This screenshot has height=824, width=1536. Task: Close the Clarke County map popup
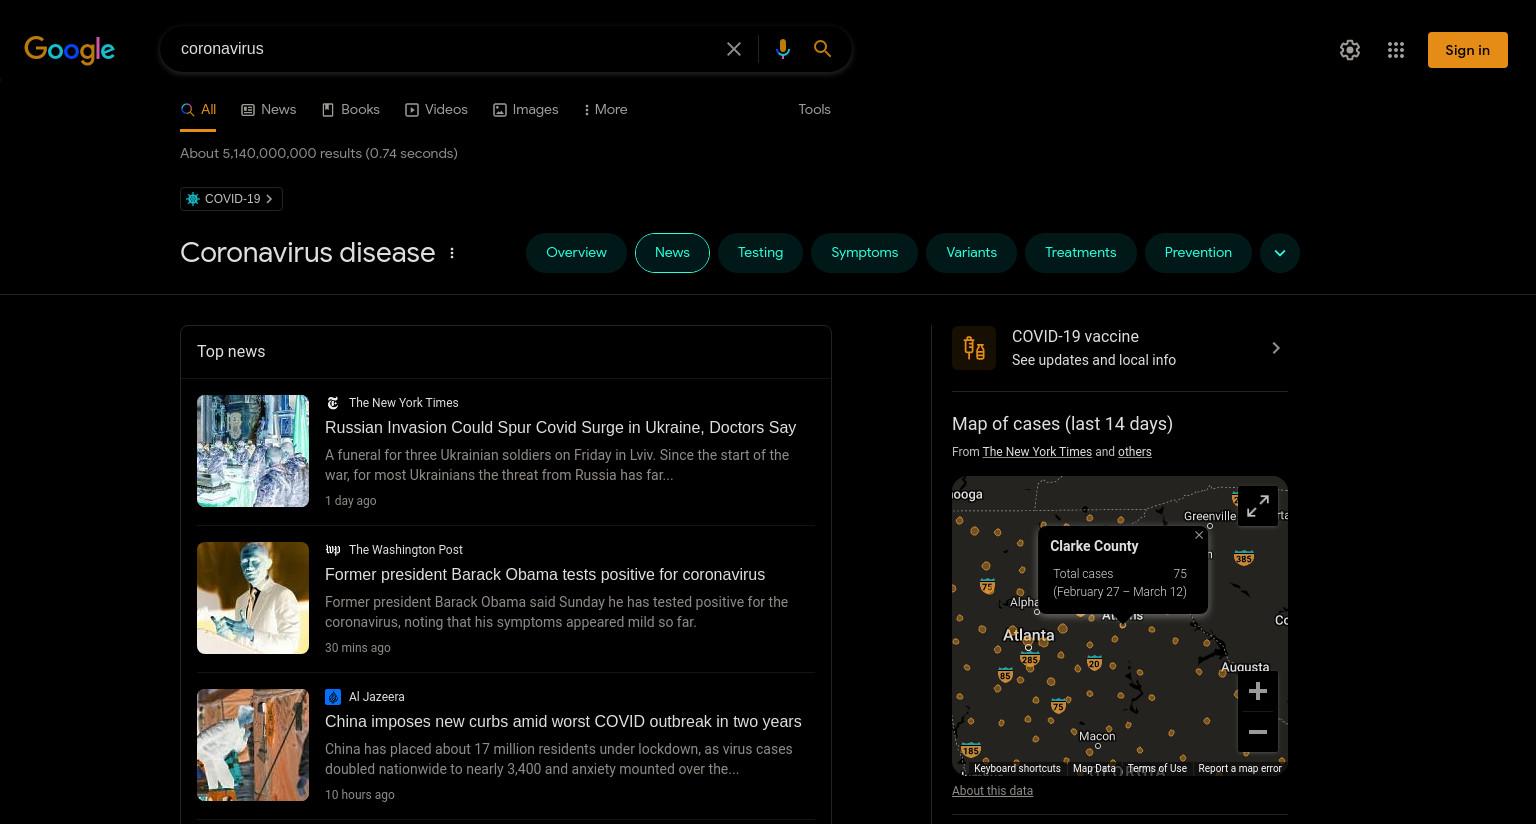(x=1199, y=535)
